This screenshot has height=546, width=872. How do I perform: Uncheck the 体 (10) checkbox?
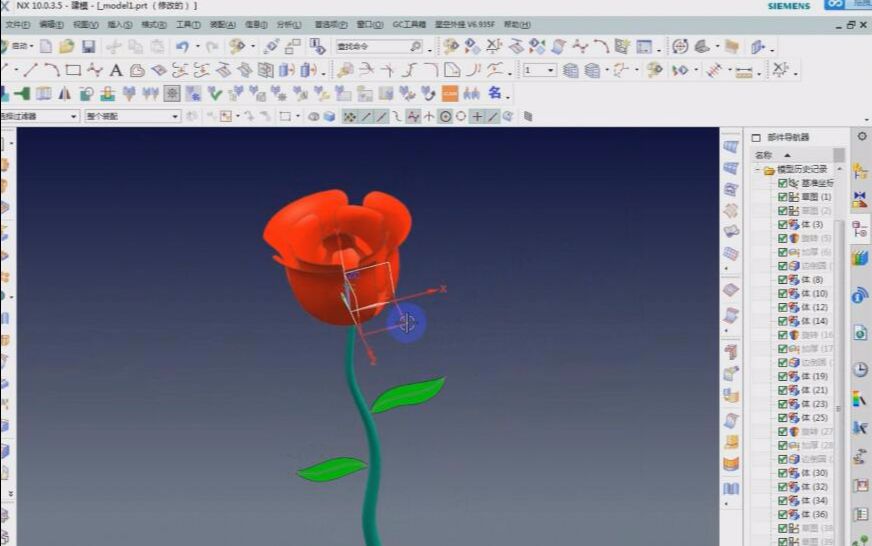[x=782, y=294]
